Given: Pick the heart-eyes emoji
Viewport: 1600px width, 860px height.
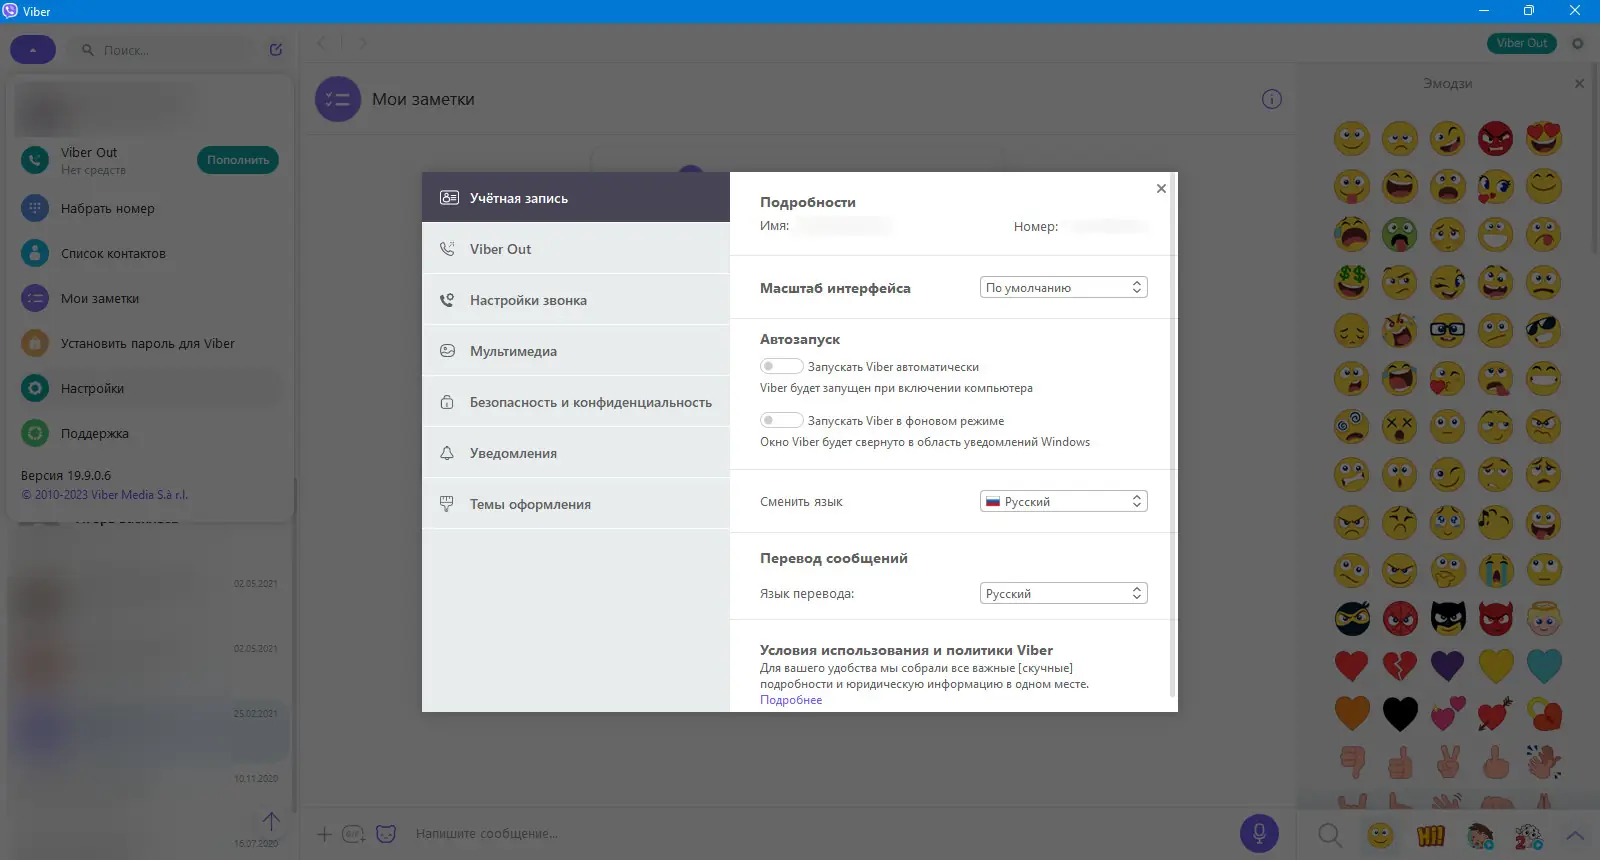Looking at the screenshot, I should point(1544,138).
